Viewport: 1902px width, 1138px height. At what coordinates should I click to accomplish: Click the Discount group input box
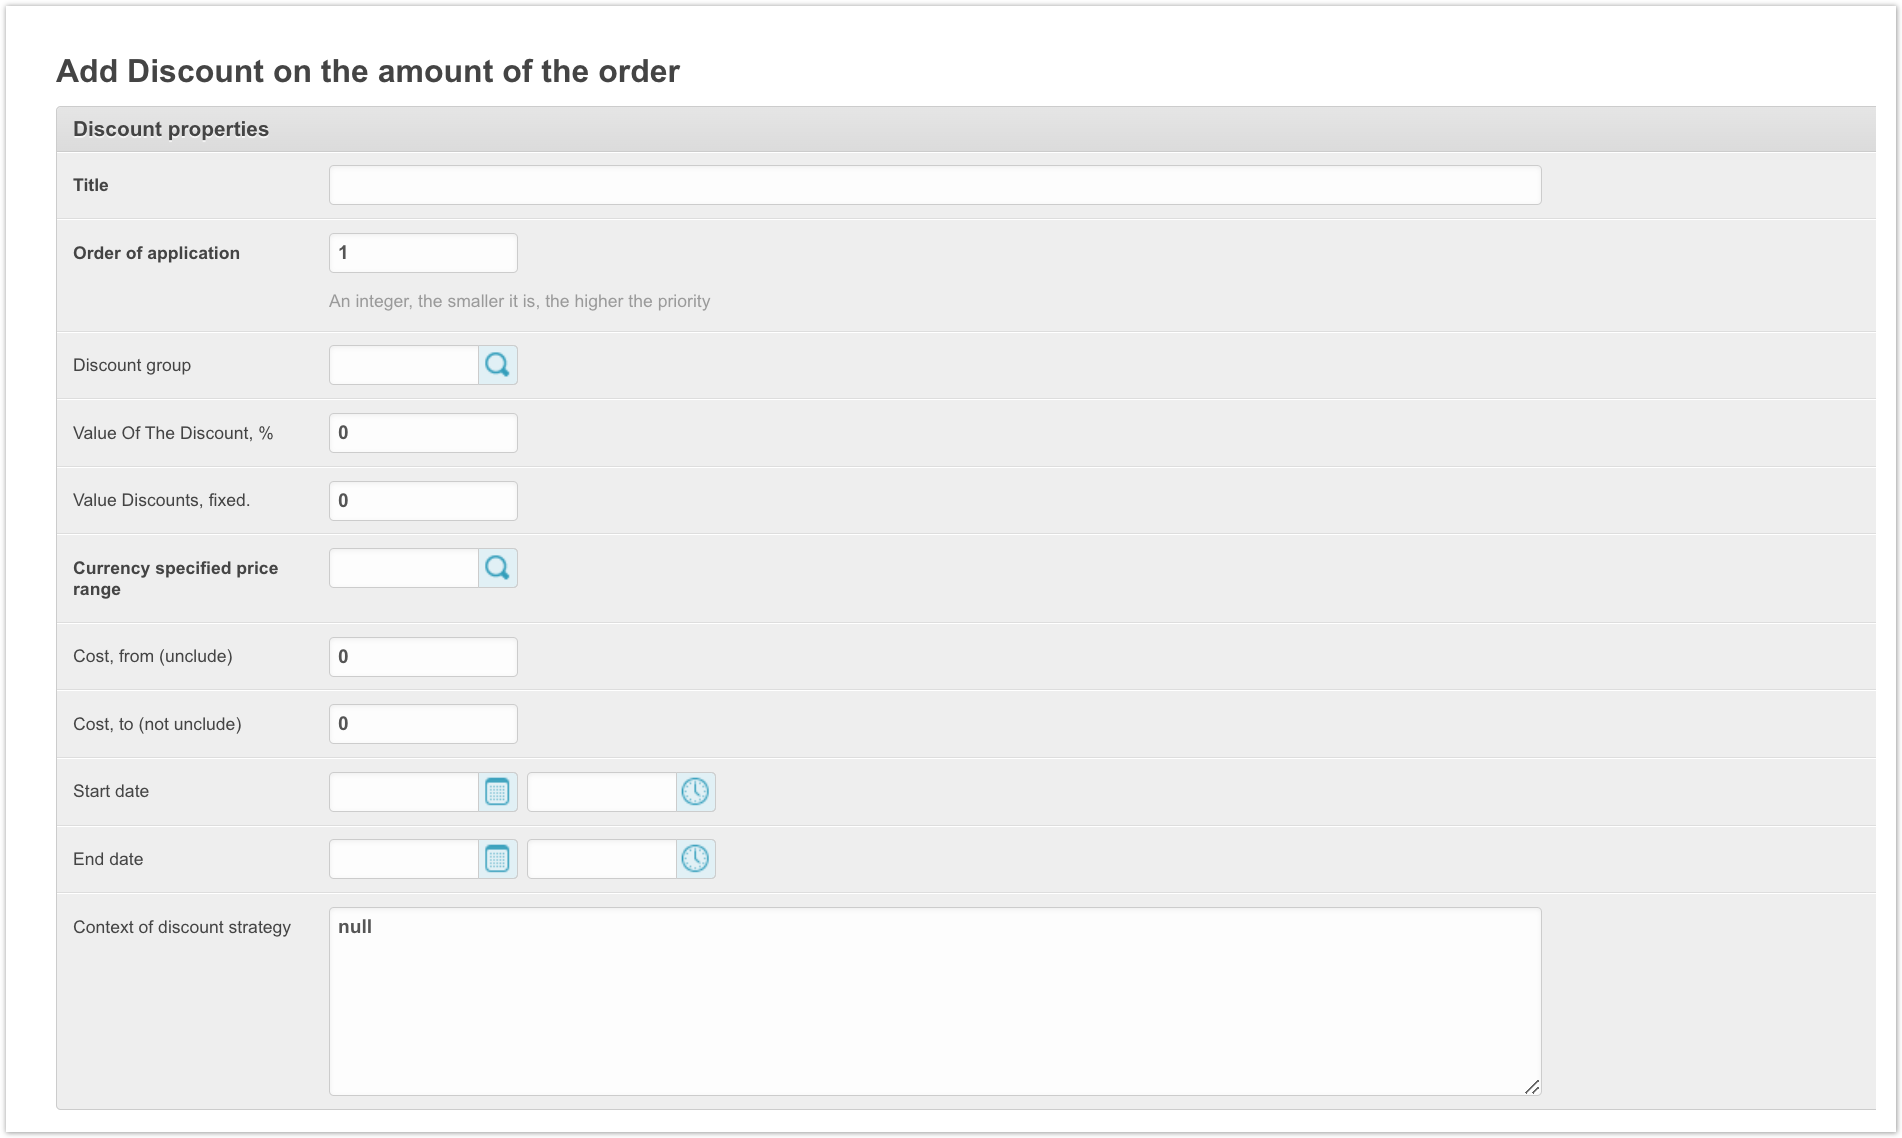click(404, 365)
